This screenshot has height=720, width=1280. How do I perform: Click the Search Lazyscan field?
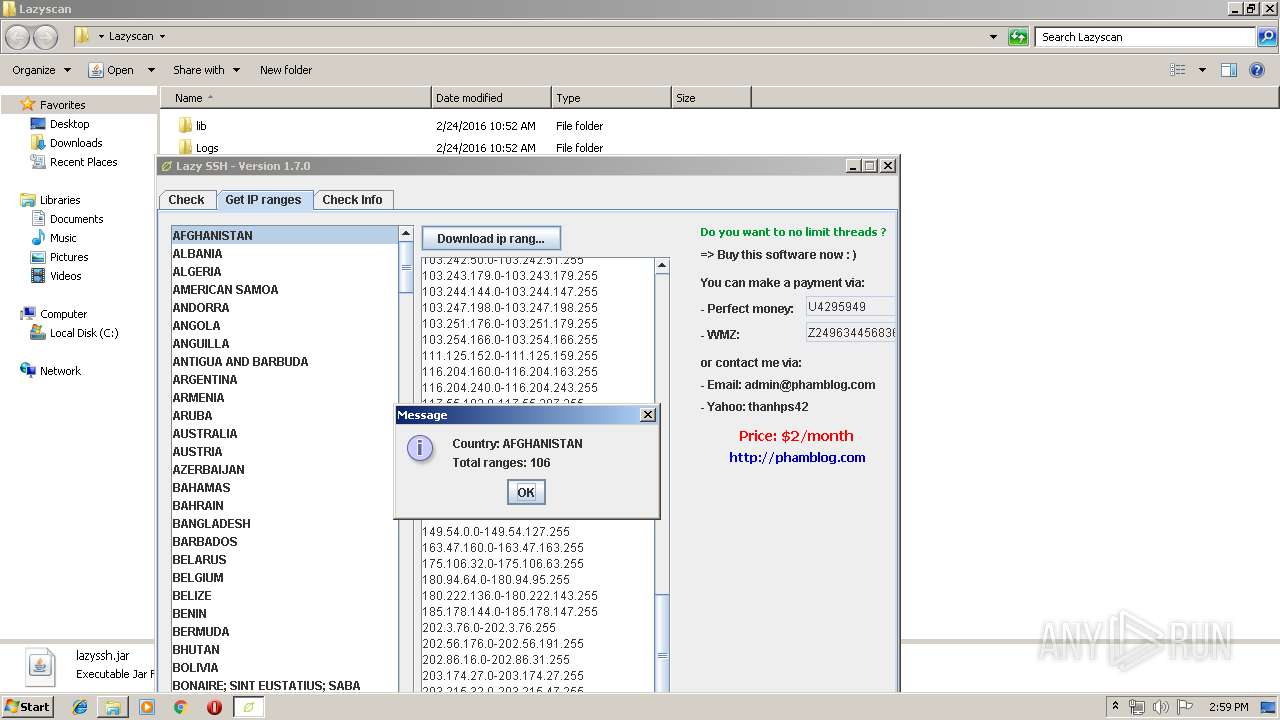click(1146, 37)
